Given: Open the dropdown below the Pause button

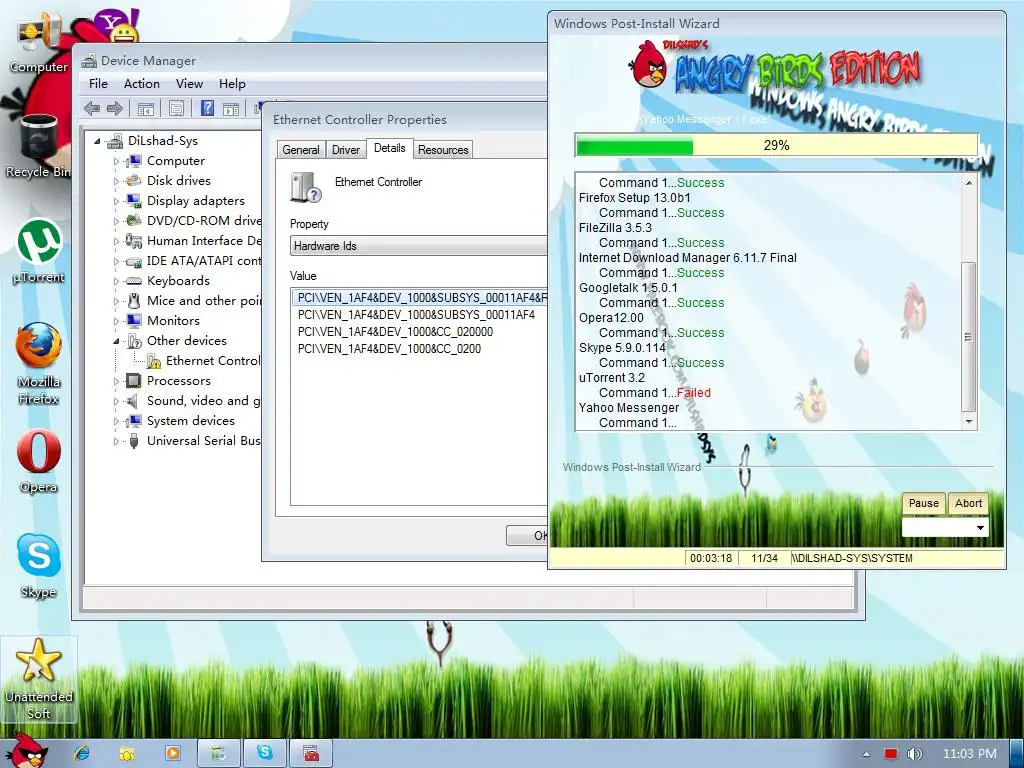Looking at the screenshot, I should (x=945, y=528).
